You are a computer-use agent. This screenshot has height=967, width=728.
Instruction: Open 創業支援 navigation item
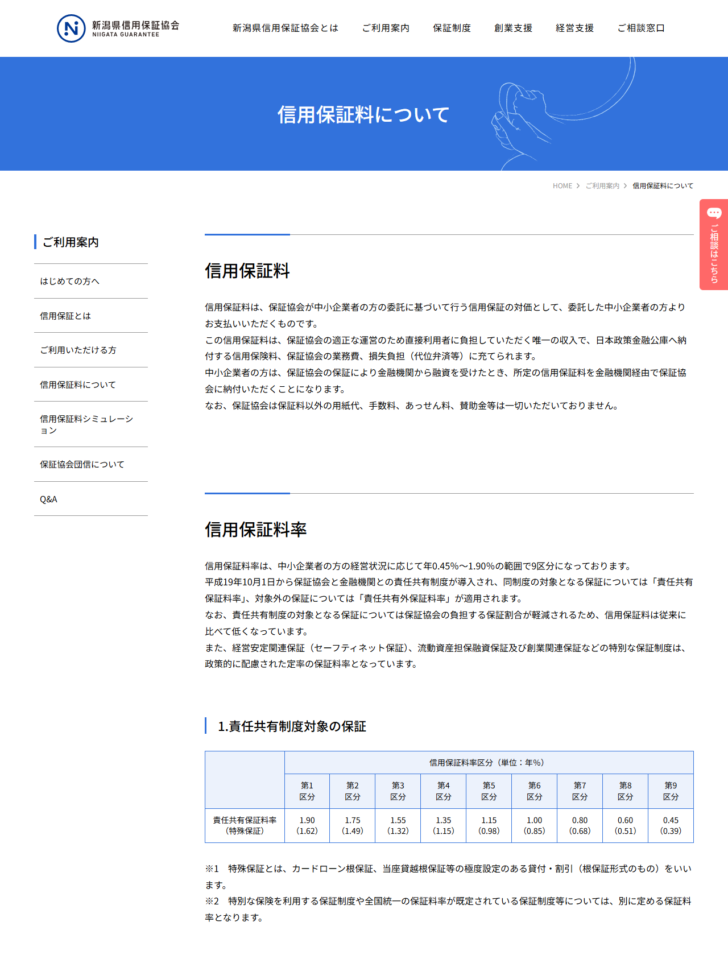click(513, 28)
